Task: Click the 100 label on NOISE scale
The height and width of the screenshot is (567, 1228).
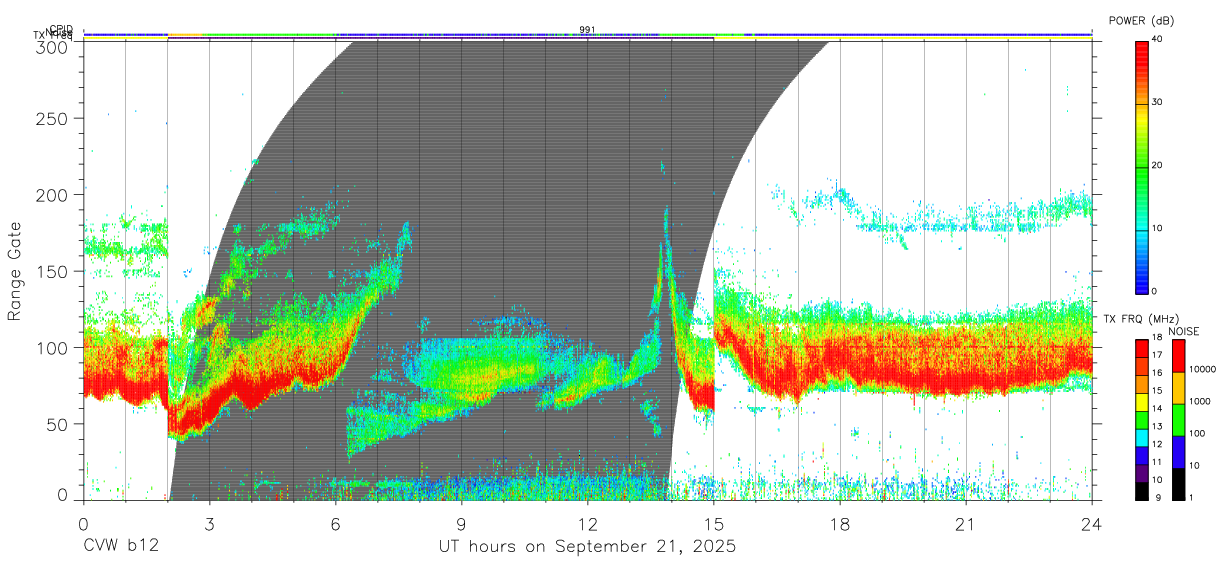Action: pyautogui.click(x=1197, y=433)
